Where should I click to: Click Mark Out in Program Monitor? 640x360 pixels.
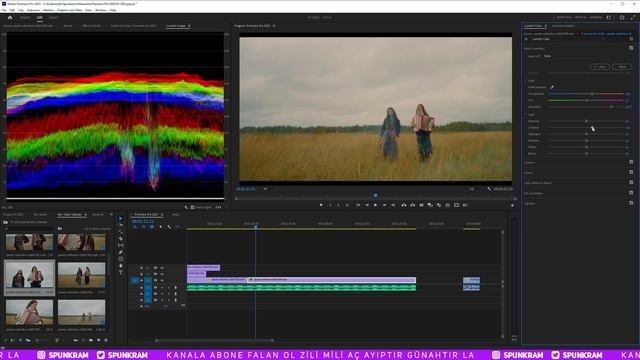(x=338, y=205)
